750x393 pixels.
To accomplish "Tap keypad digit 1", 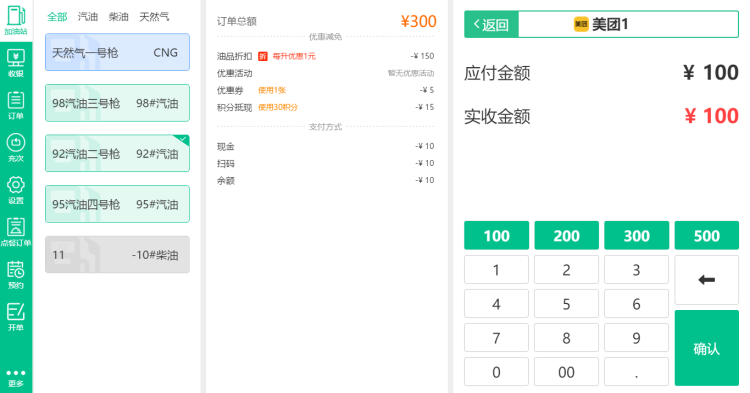I will 496,270.
